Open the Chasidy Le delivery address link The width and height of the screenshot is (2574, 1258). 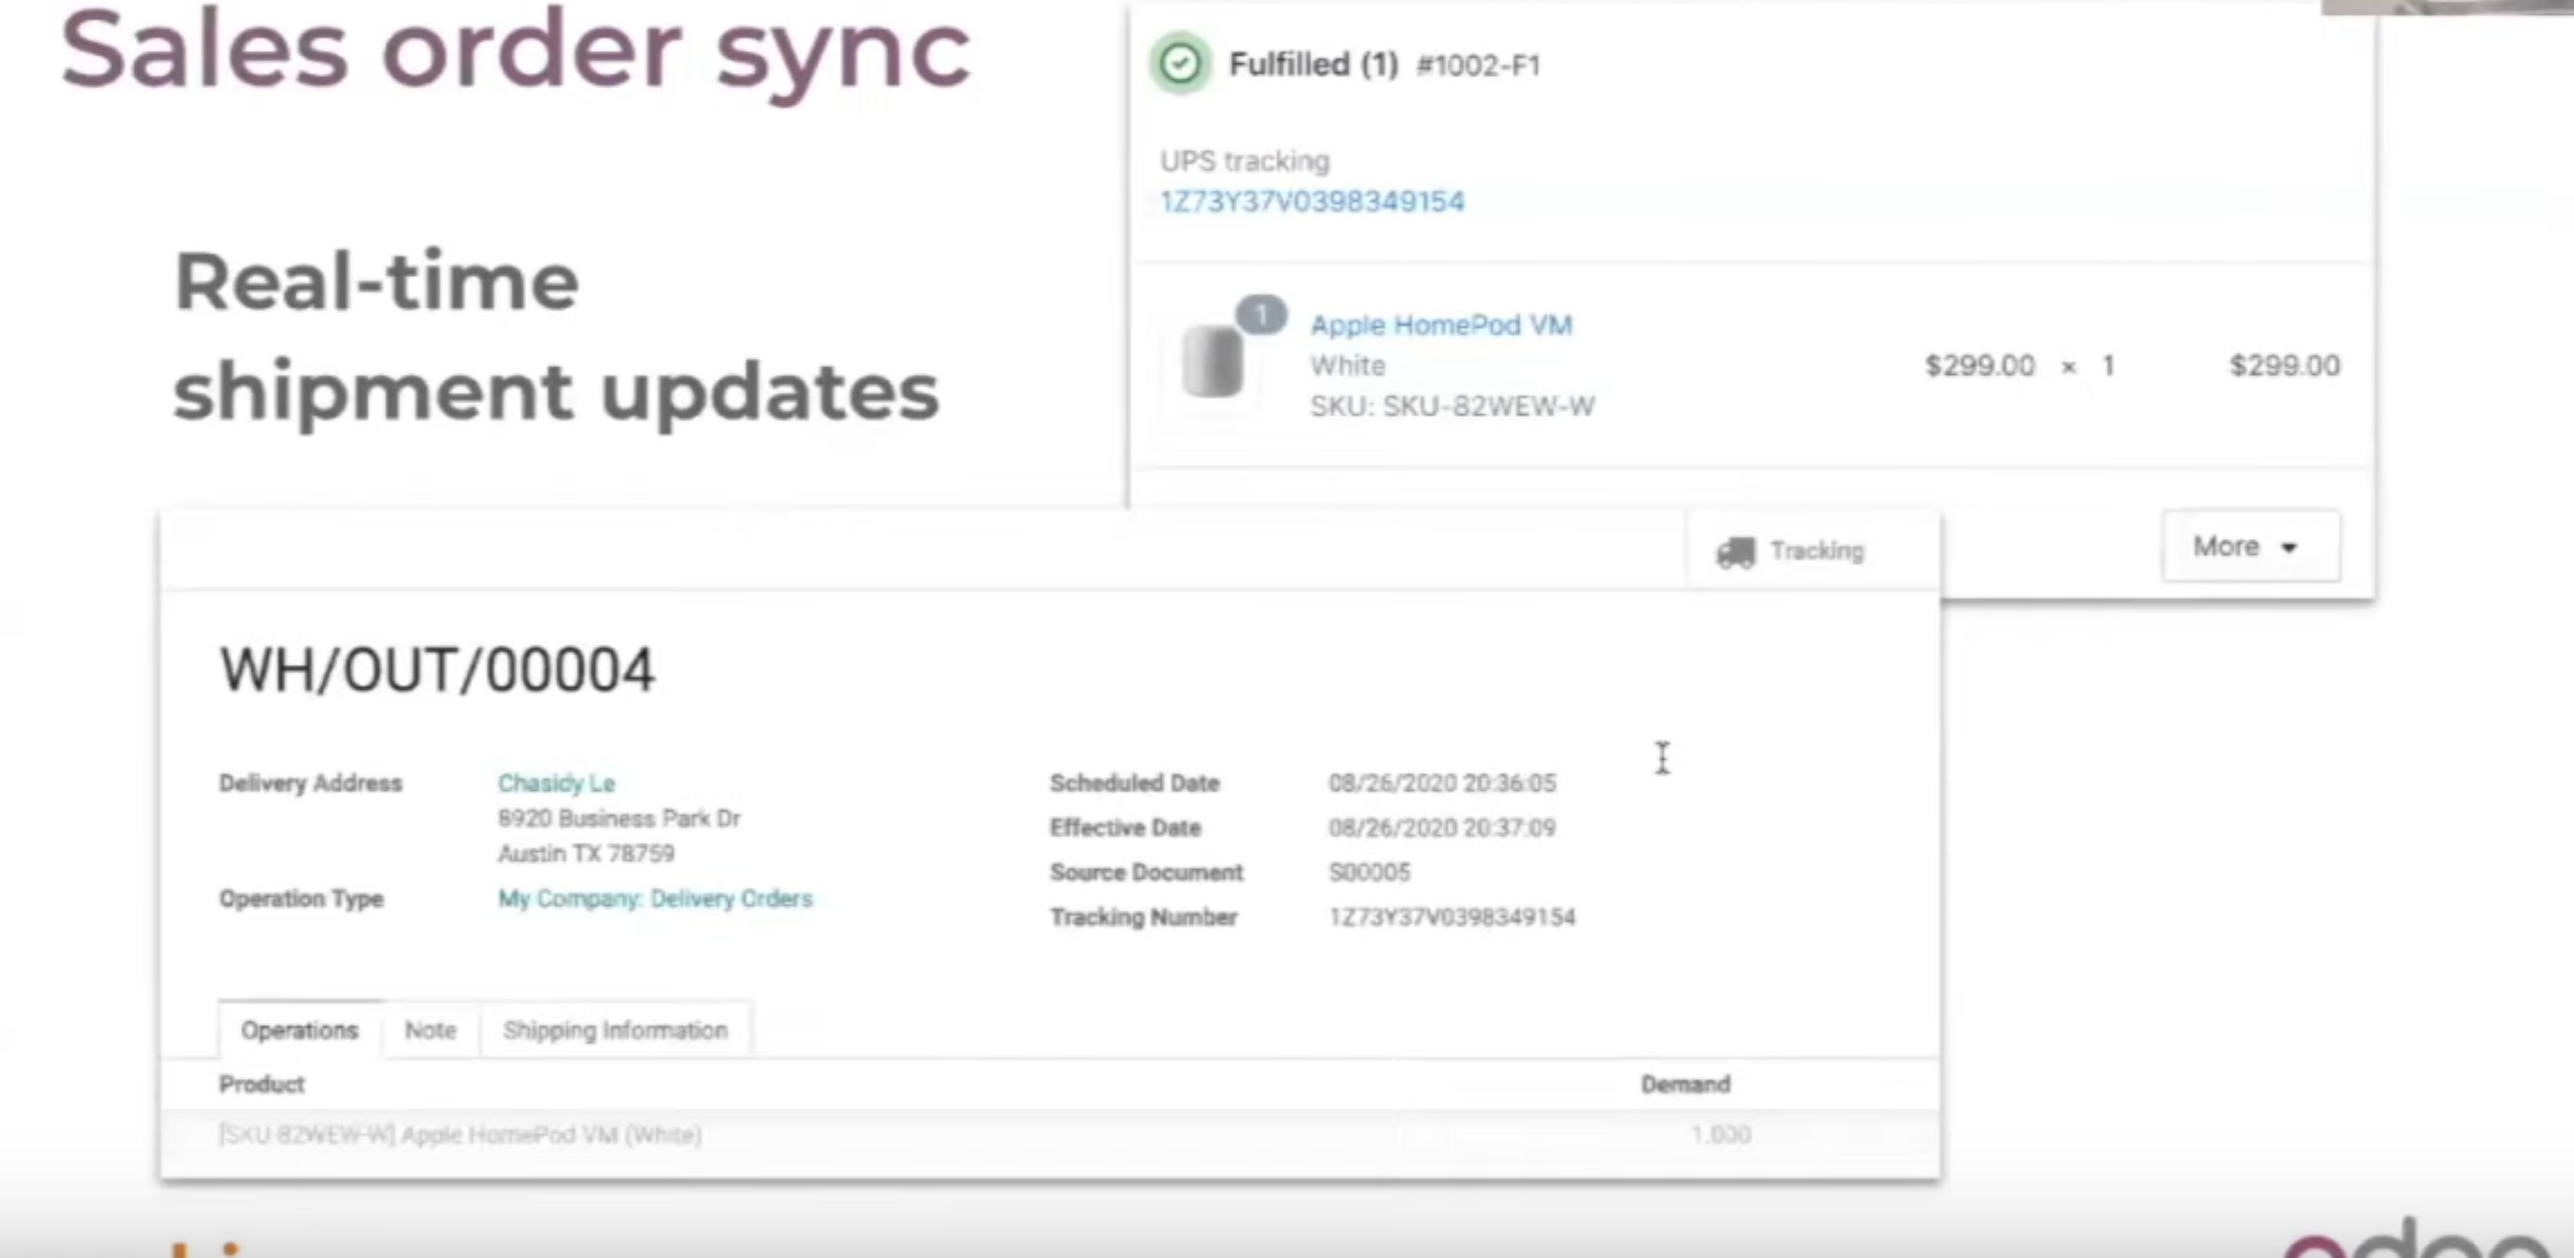pyautogui.click(x=556, y=783)
